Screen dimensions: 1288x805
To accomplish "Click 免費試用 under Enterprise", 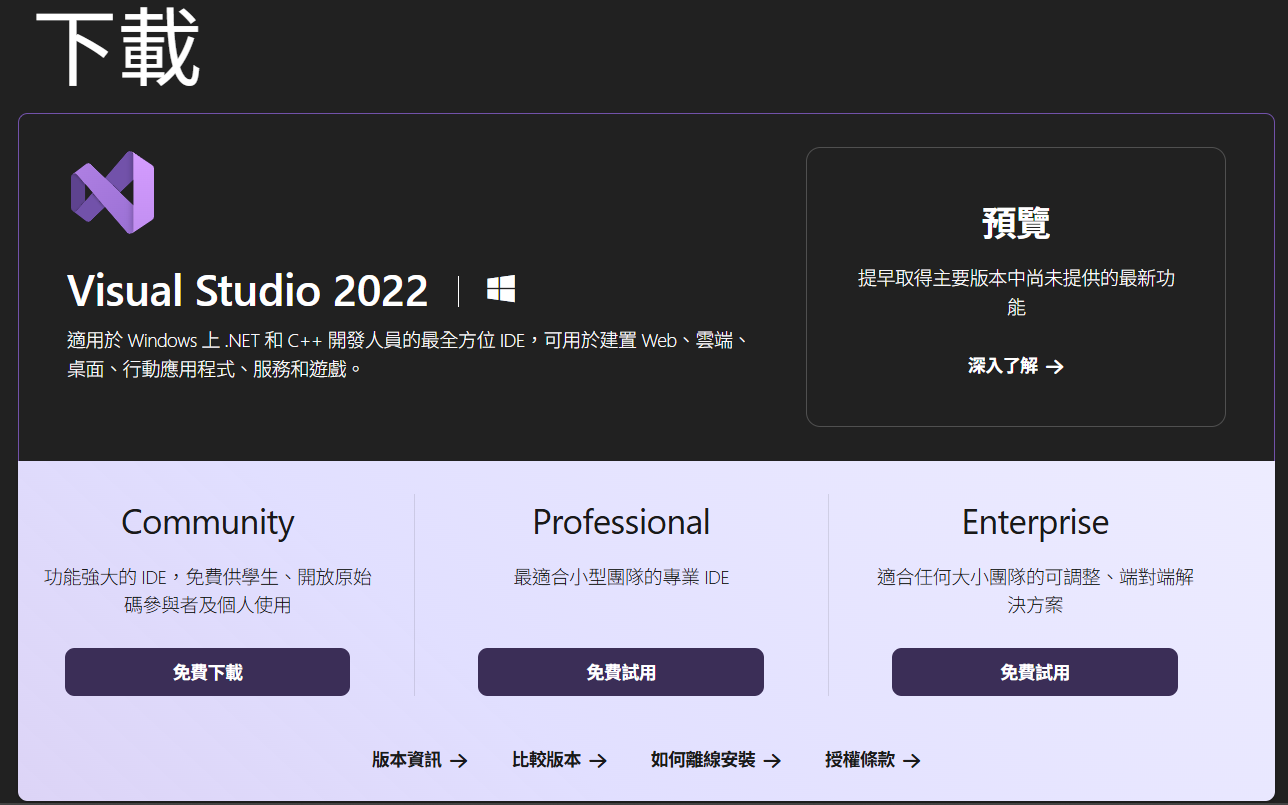I will [1035, 672].
